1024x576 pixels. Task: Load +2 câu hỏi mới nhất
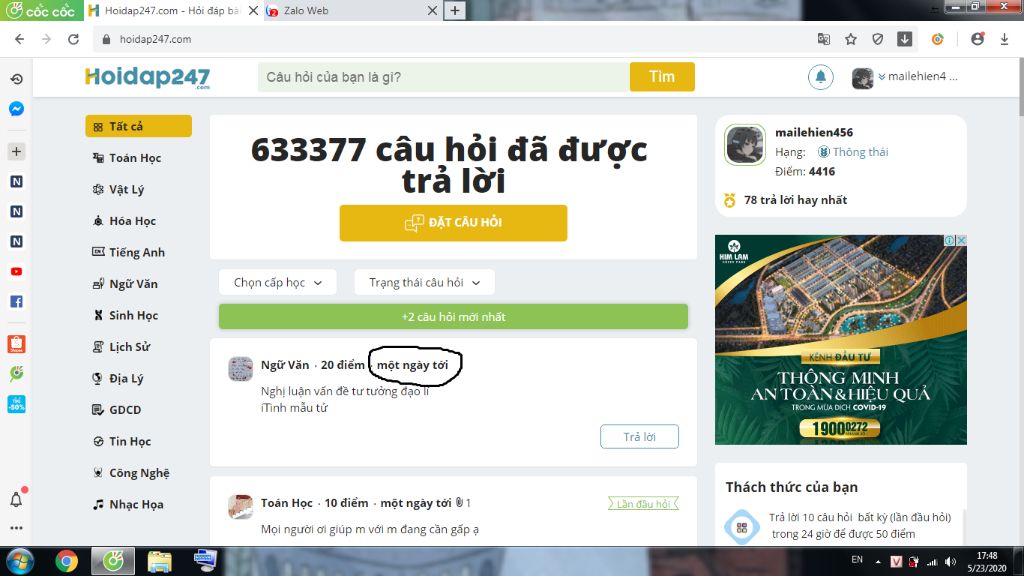453,317
